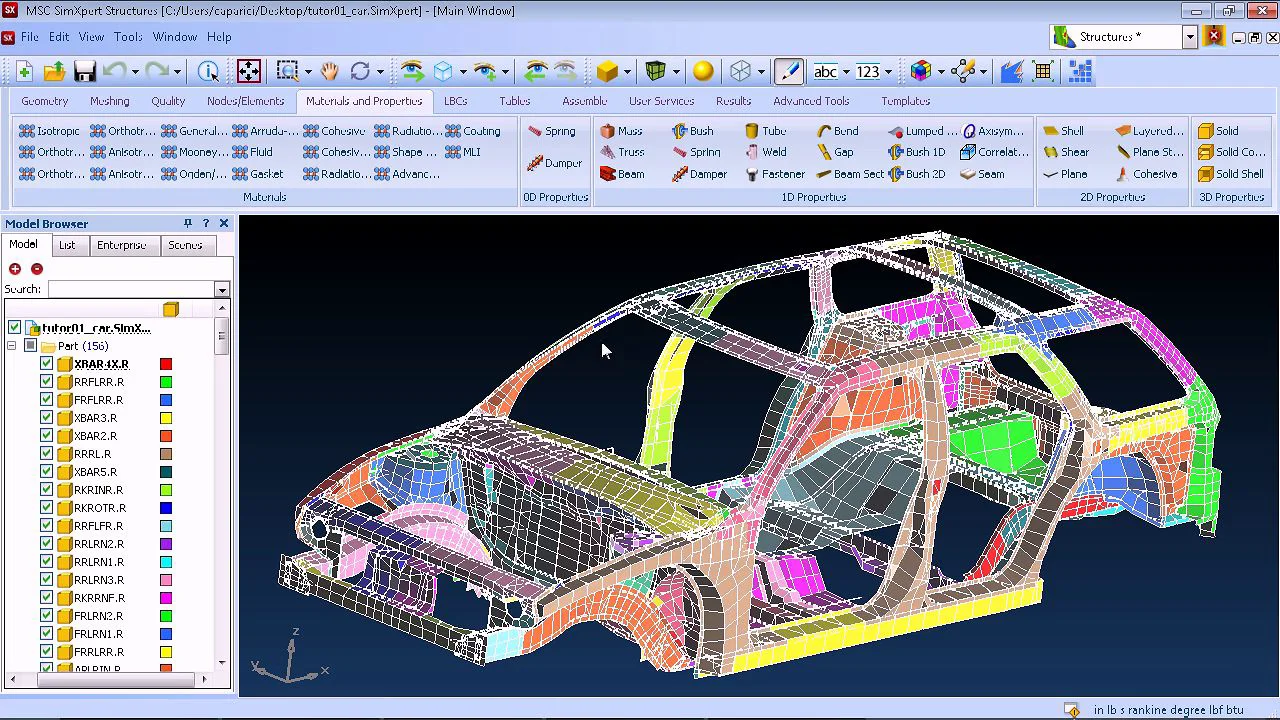Uncheck the XBAR4X.R part checkbox
The width and height of the screenshot is (1280, 720).
click(46, 364)
